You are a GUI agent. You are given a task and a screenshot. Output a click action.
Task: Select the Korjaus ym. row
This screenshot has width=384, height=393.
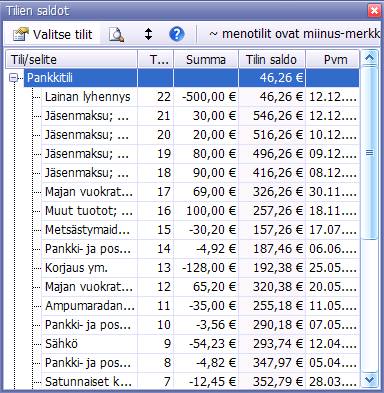(x=200, y=268)
